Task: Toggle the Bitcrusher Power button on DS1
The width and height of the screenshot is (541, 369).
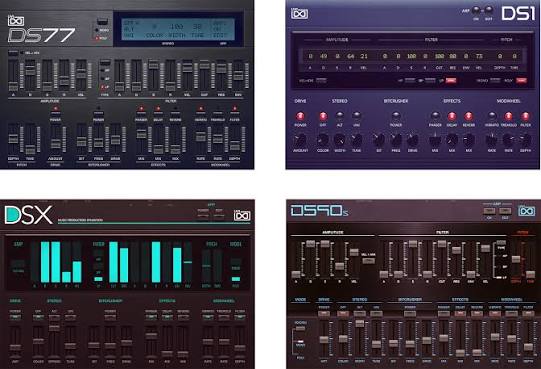Action: [x=396, y=116]
